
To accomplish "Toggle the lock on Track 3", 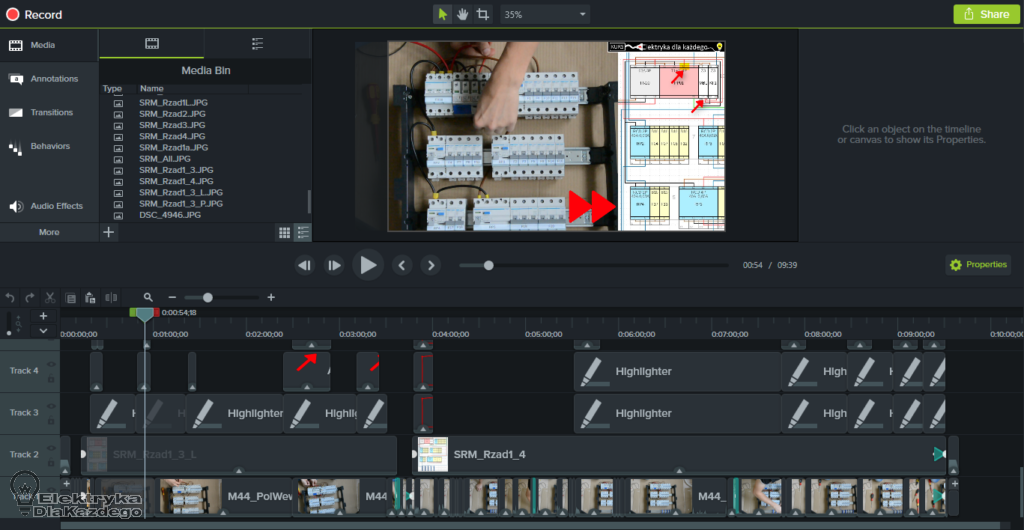I will pos(51,419).
